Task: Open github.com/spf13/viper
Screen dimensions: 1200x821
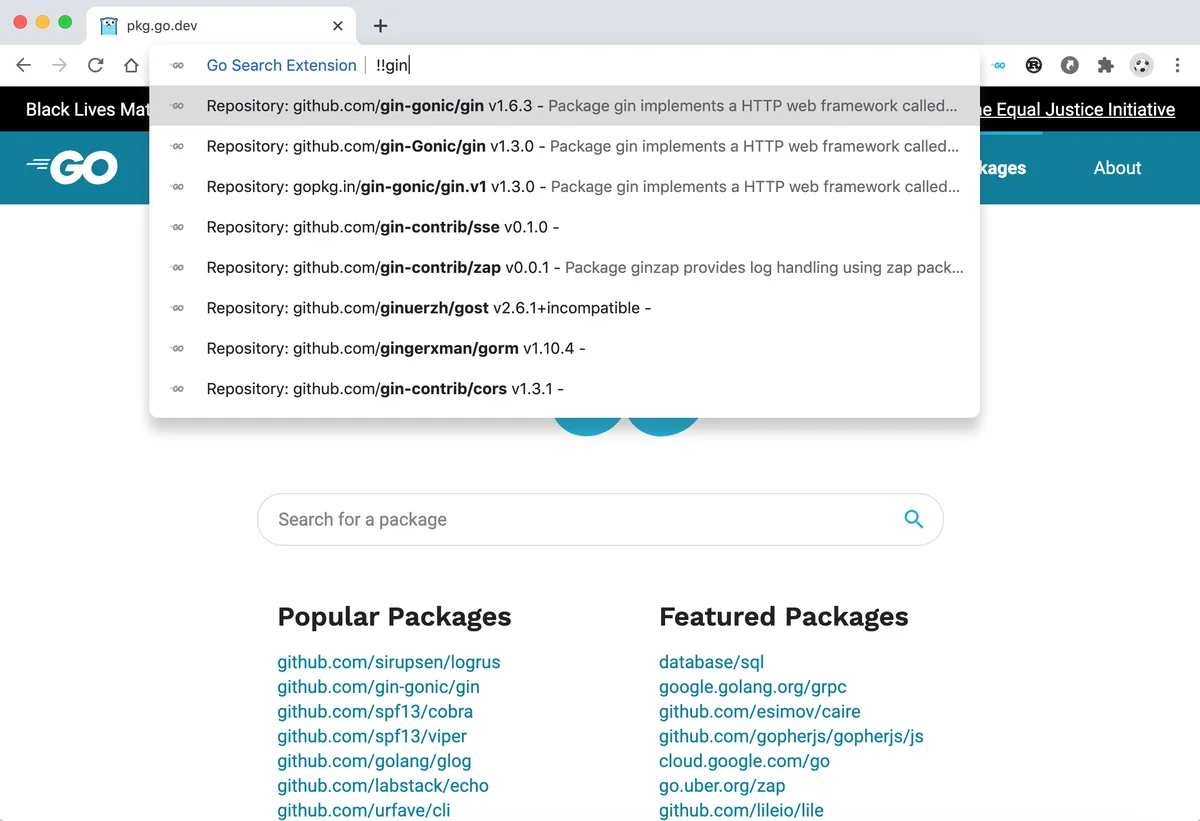Action: point(372,737)
